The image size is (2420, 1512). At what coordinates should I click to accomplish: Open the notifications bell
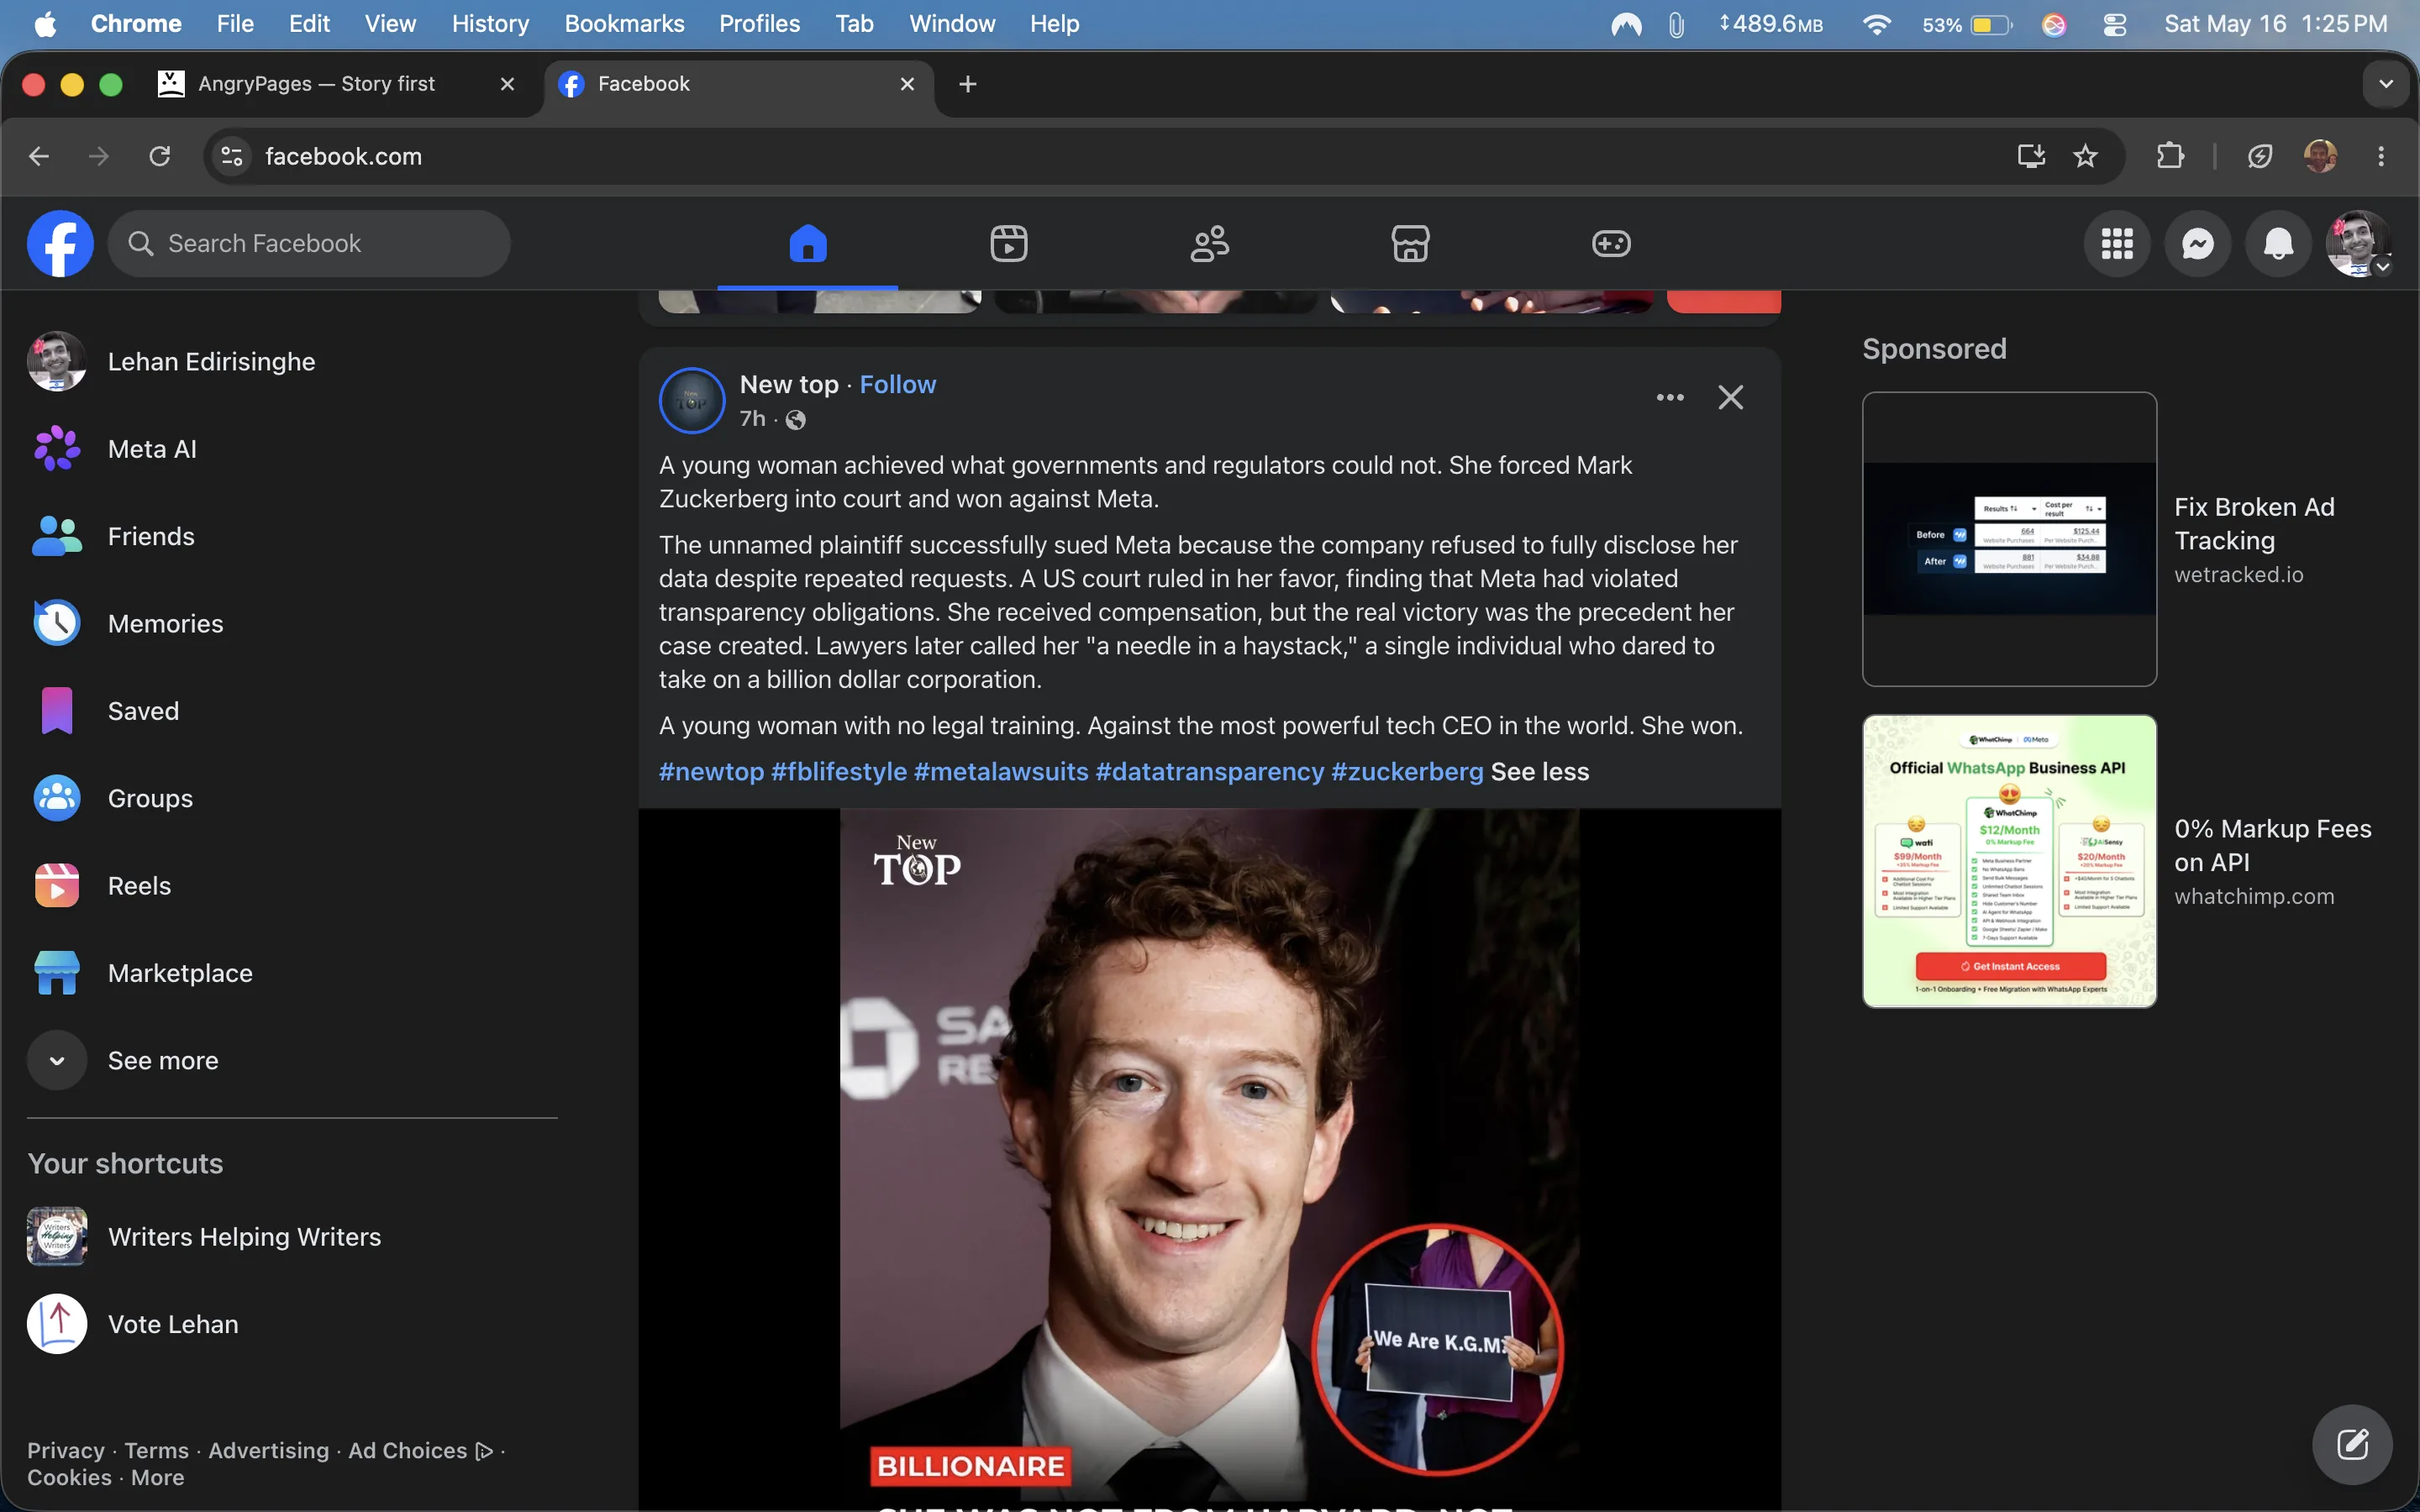2278,243
